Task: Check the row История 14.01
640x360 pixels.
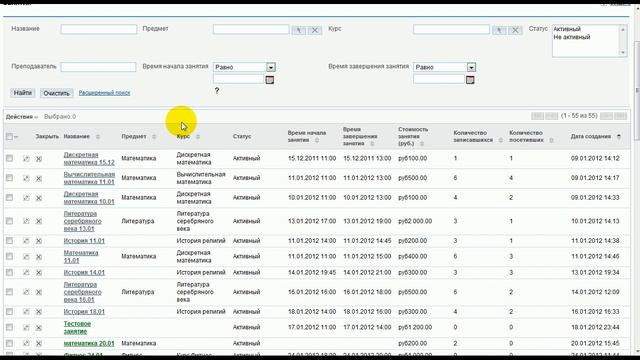Action: click(9, 272)
